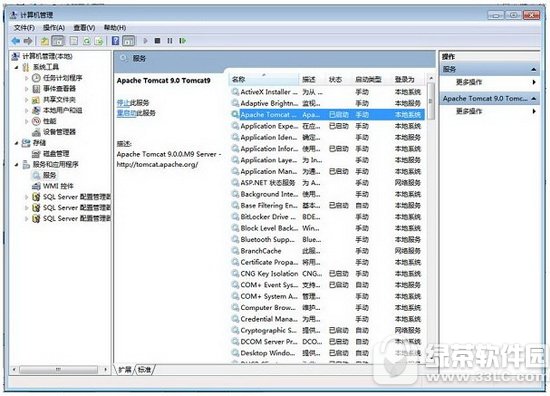Select the Background Intelligent service row
This screenshot has height=396, width=550.
pyautogui.click(x=328, y=194)
